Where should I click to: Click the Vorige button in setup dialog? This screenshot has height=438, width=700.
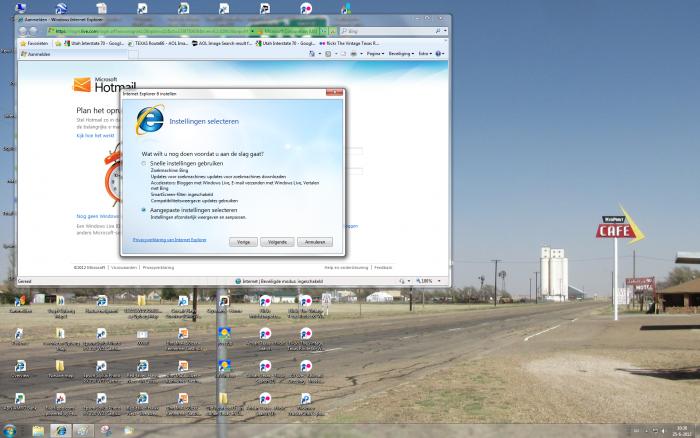243,242
